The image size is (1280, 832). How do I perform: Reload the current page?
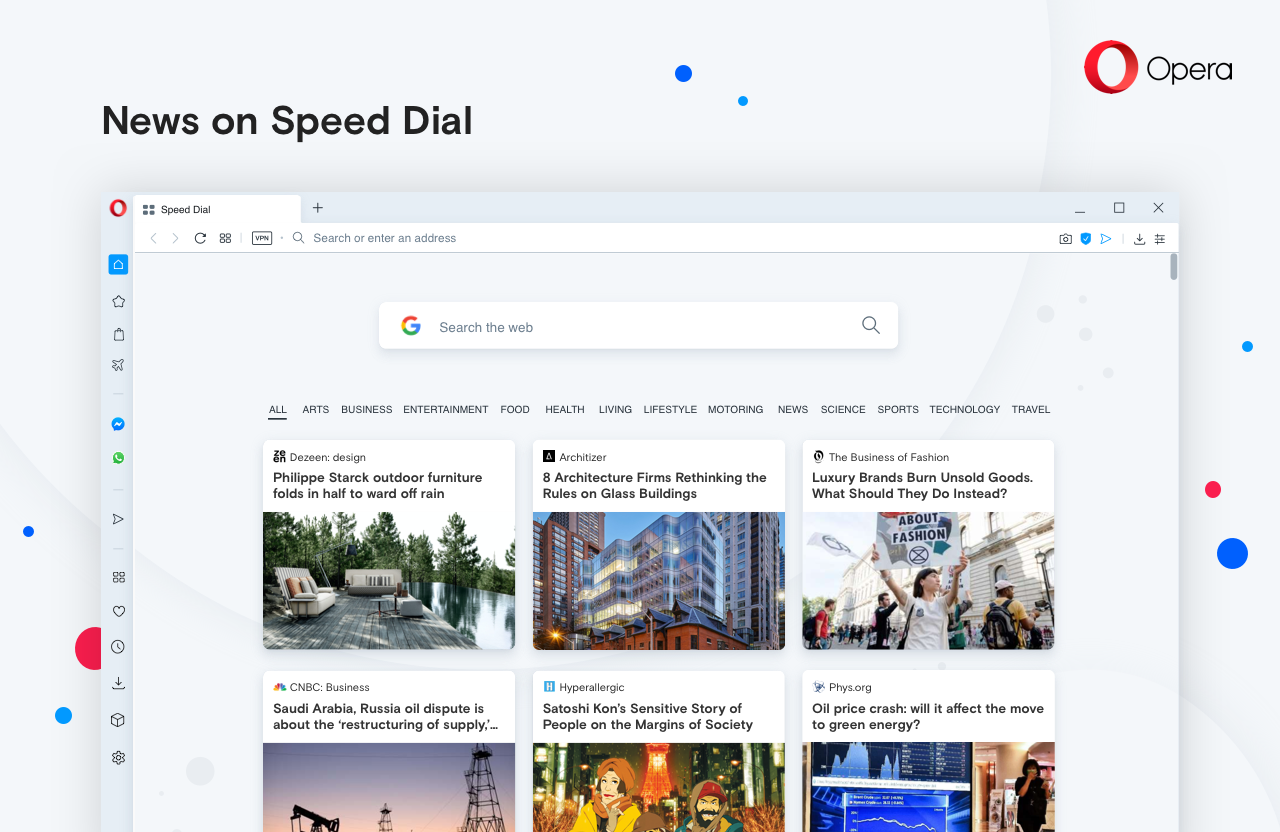tap(200, 238)
